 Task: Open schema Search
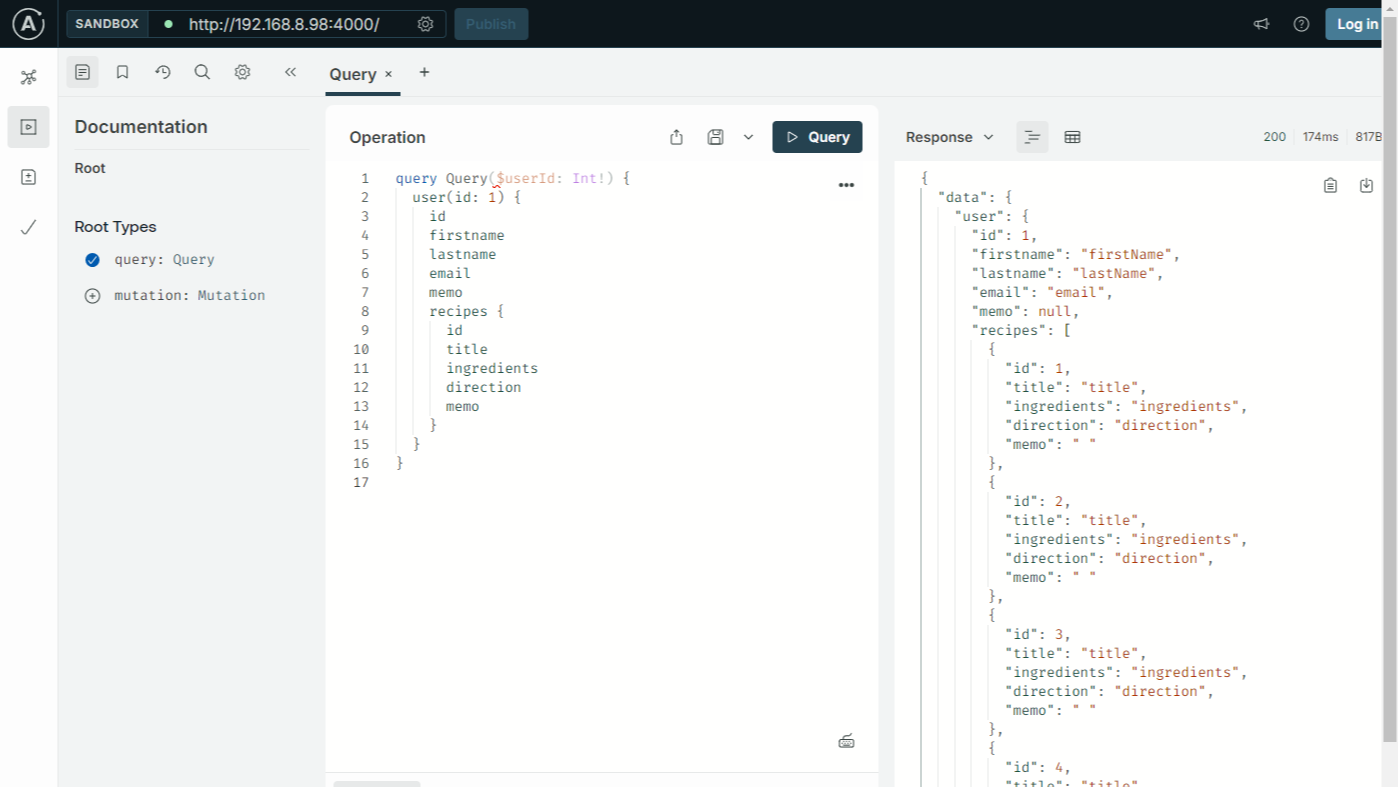click(202, 72)
